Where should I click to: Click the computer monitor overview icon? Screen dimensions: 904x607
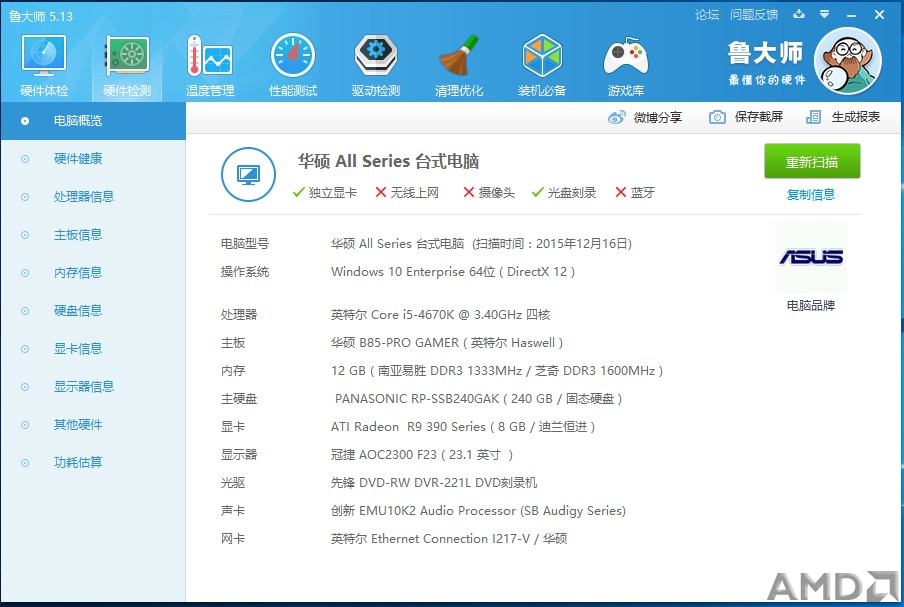pyautogui.click(x=248, y=175)
